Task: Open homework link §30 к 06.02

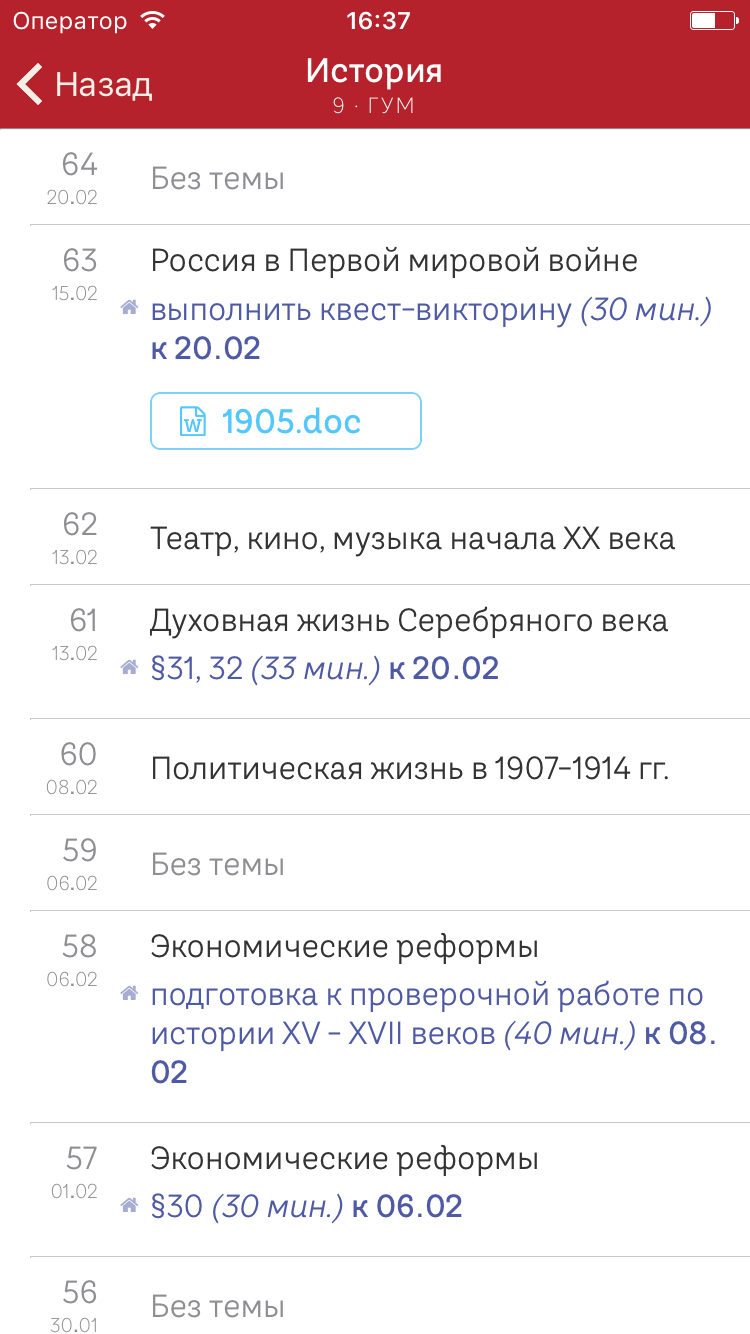Action: 306,1206
